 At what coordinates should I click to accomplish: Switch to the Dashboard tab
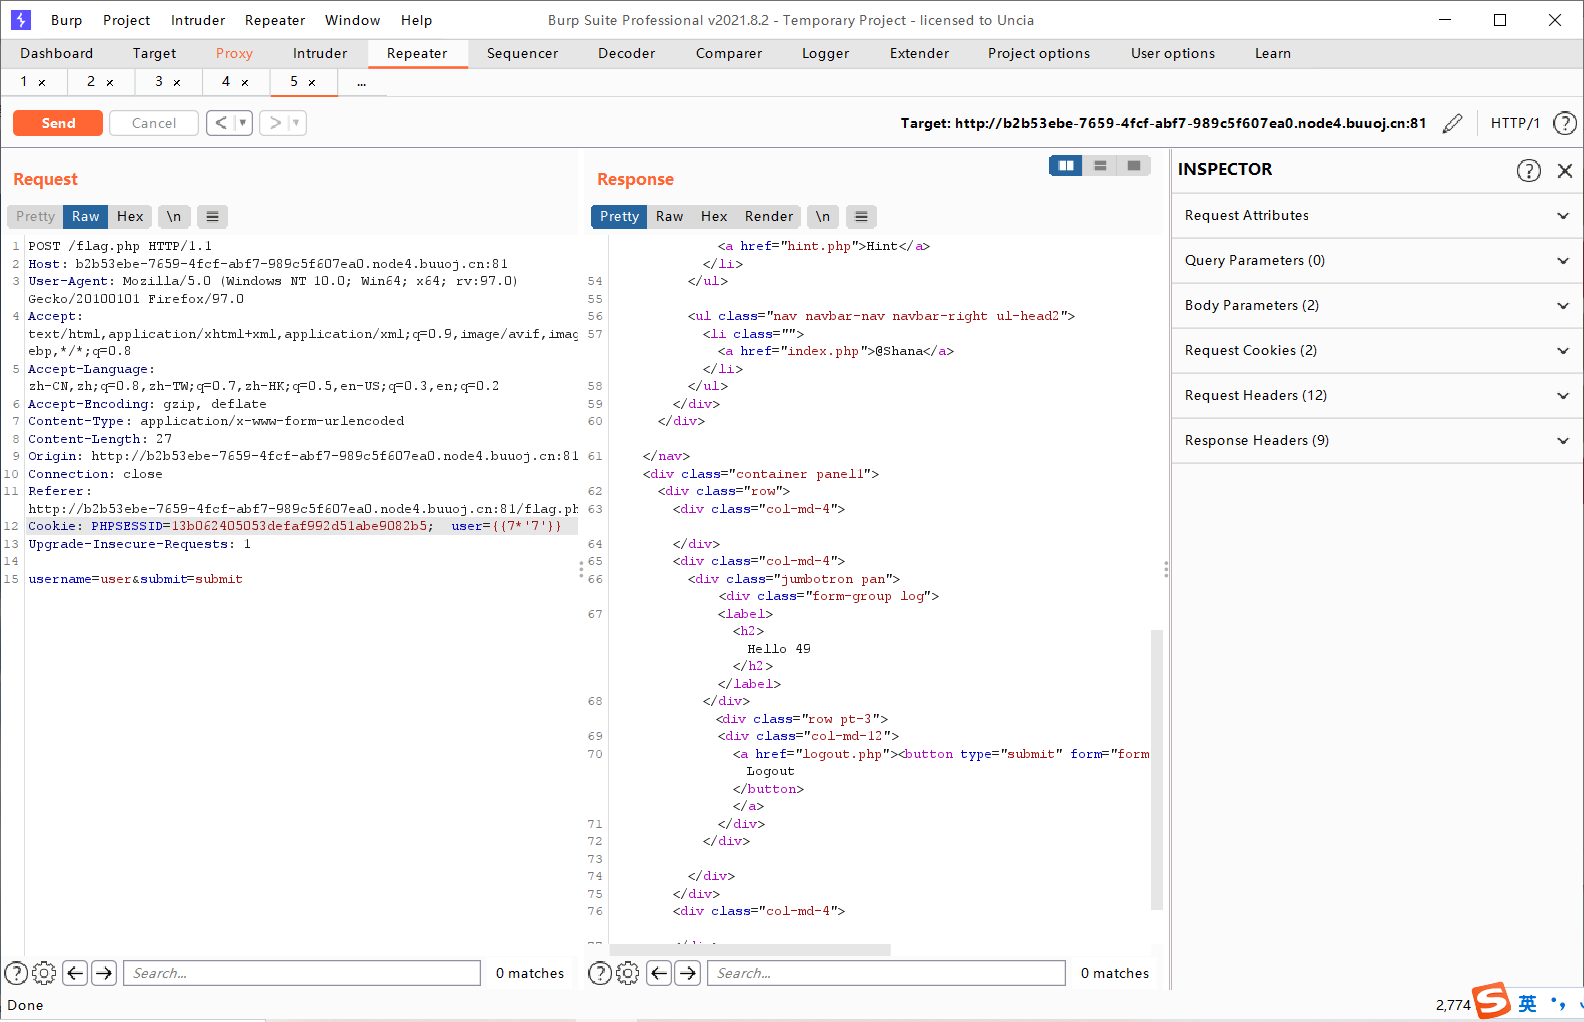click(x=57, y=53)
